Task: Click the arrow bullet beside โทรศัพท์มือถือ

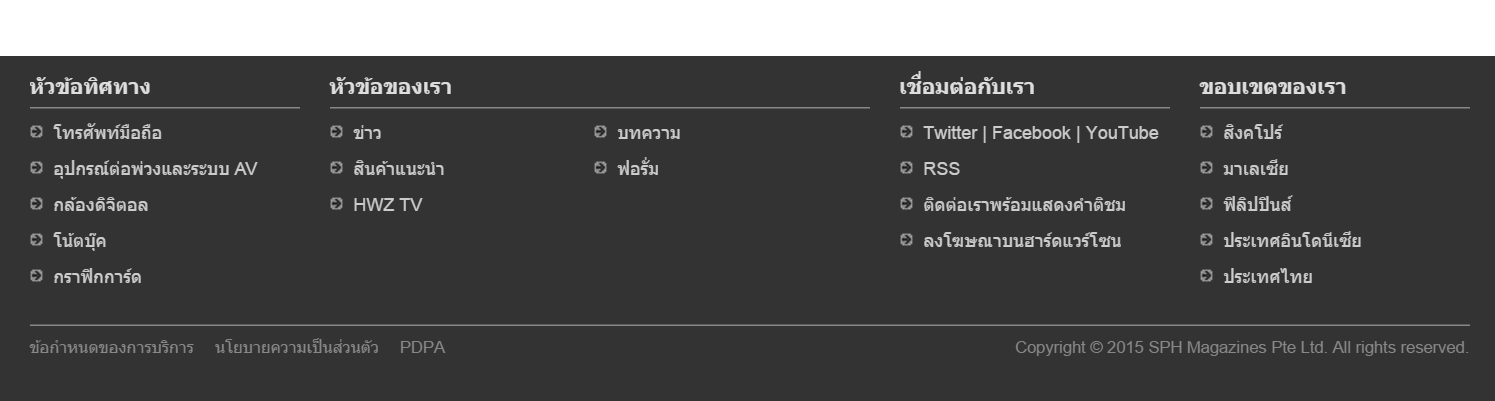Action: tap(36, 132)
